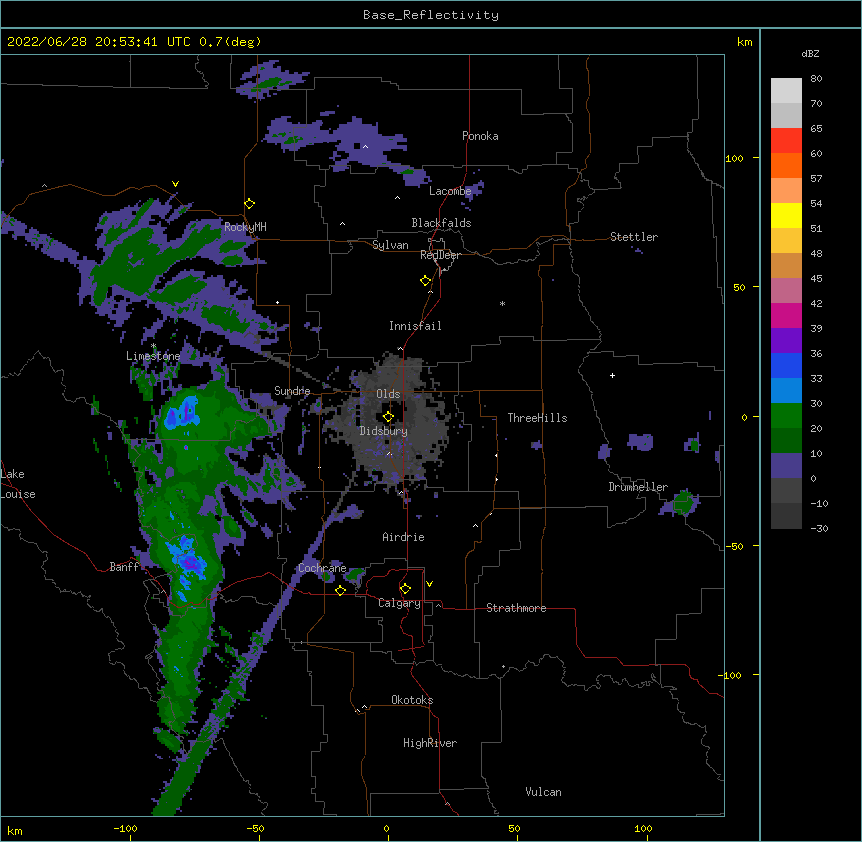
Task: Click the yellow diamond marker near RockyMH
Action: tap(250, 204)
